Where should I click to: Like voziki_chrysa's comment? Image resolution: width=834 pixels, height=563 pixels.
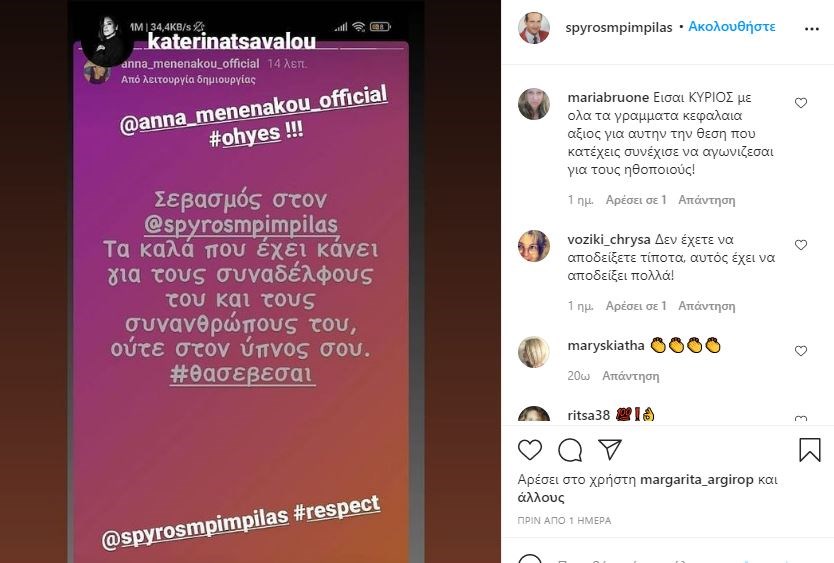coord(800,245)
